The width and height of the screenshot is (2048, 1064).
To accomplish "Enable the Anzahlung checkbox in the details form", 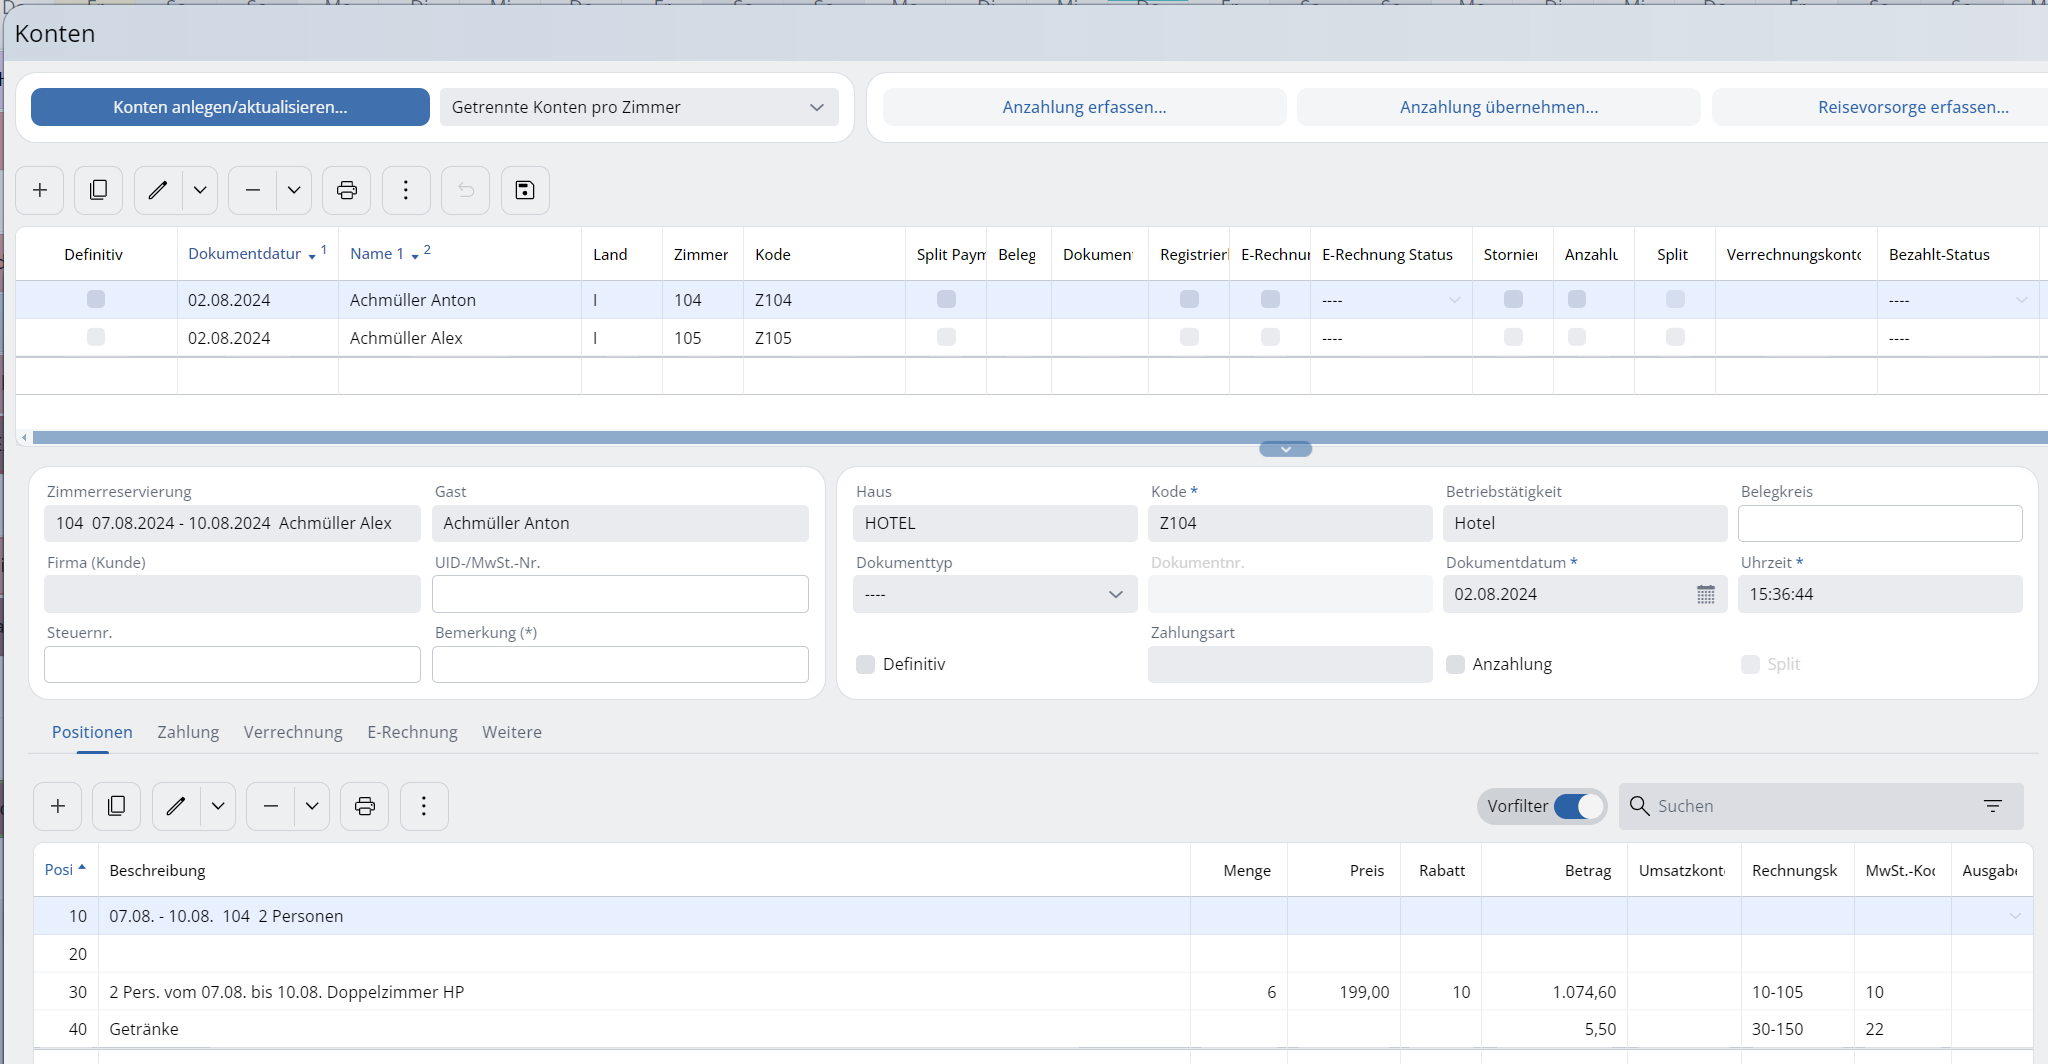I will 1456,664.
